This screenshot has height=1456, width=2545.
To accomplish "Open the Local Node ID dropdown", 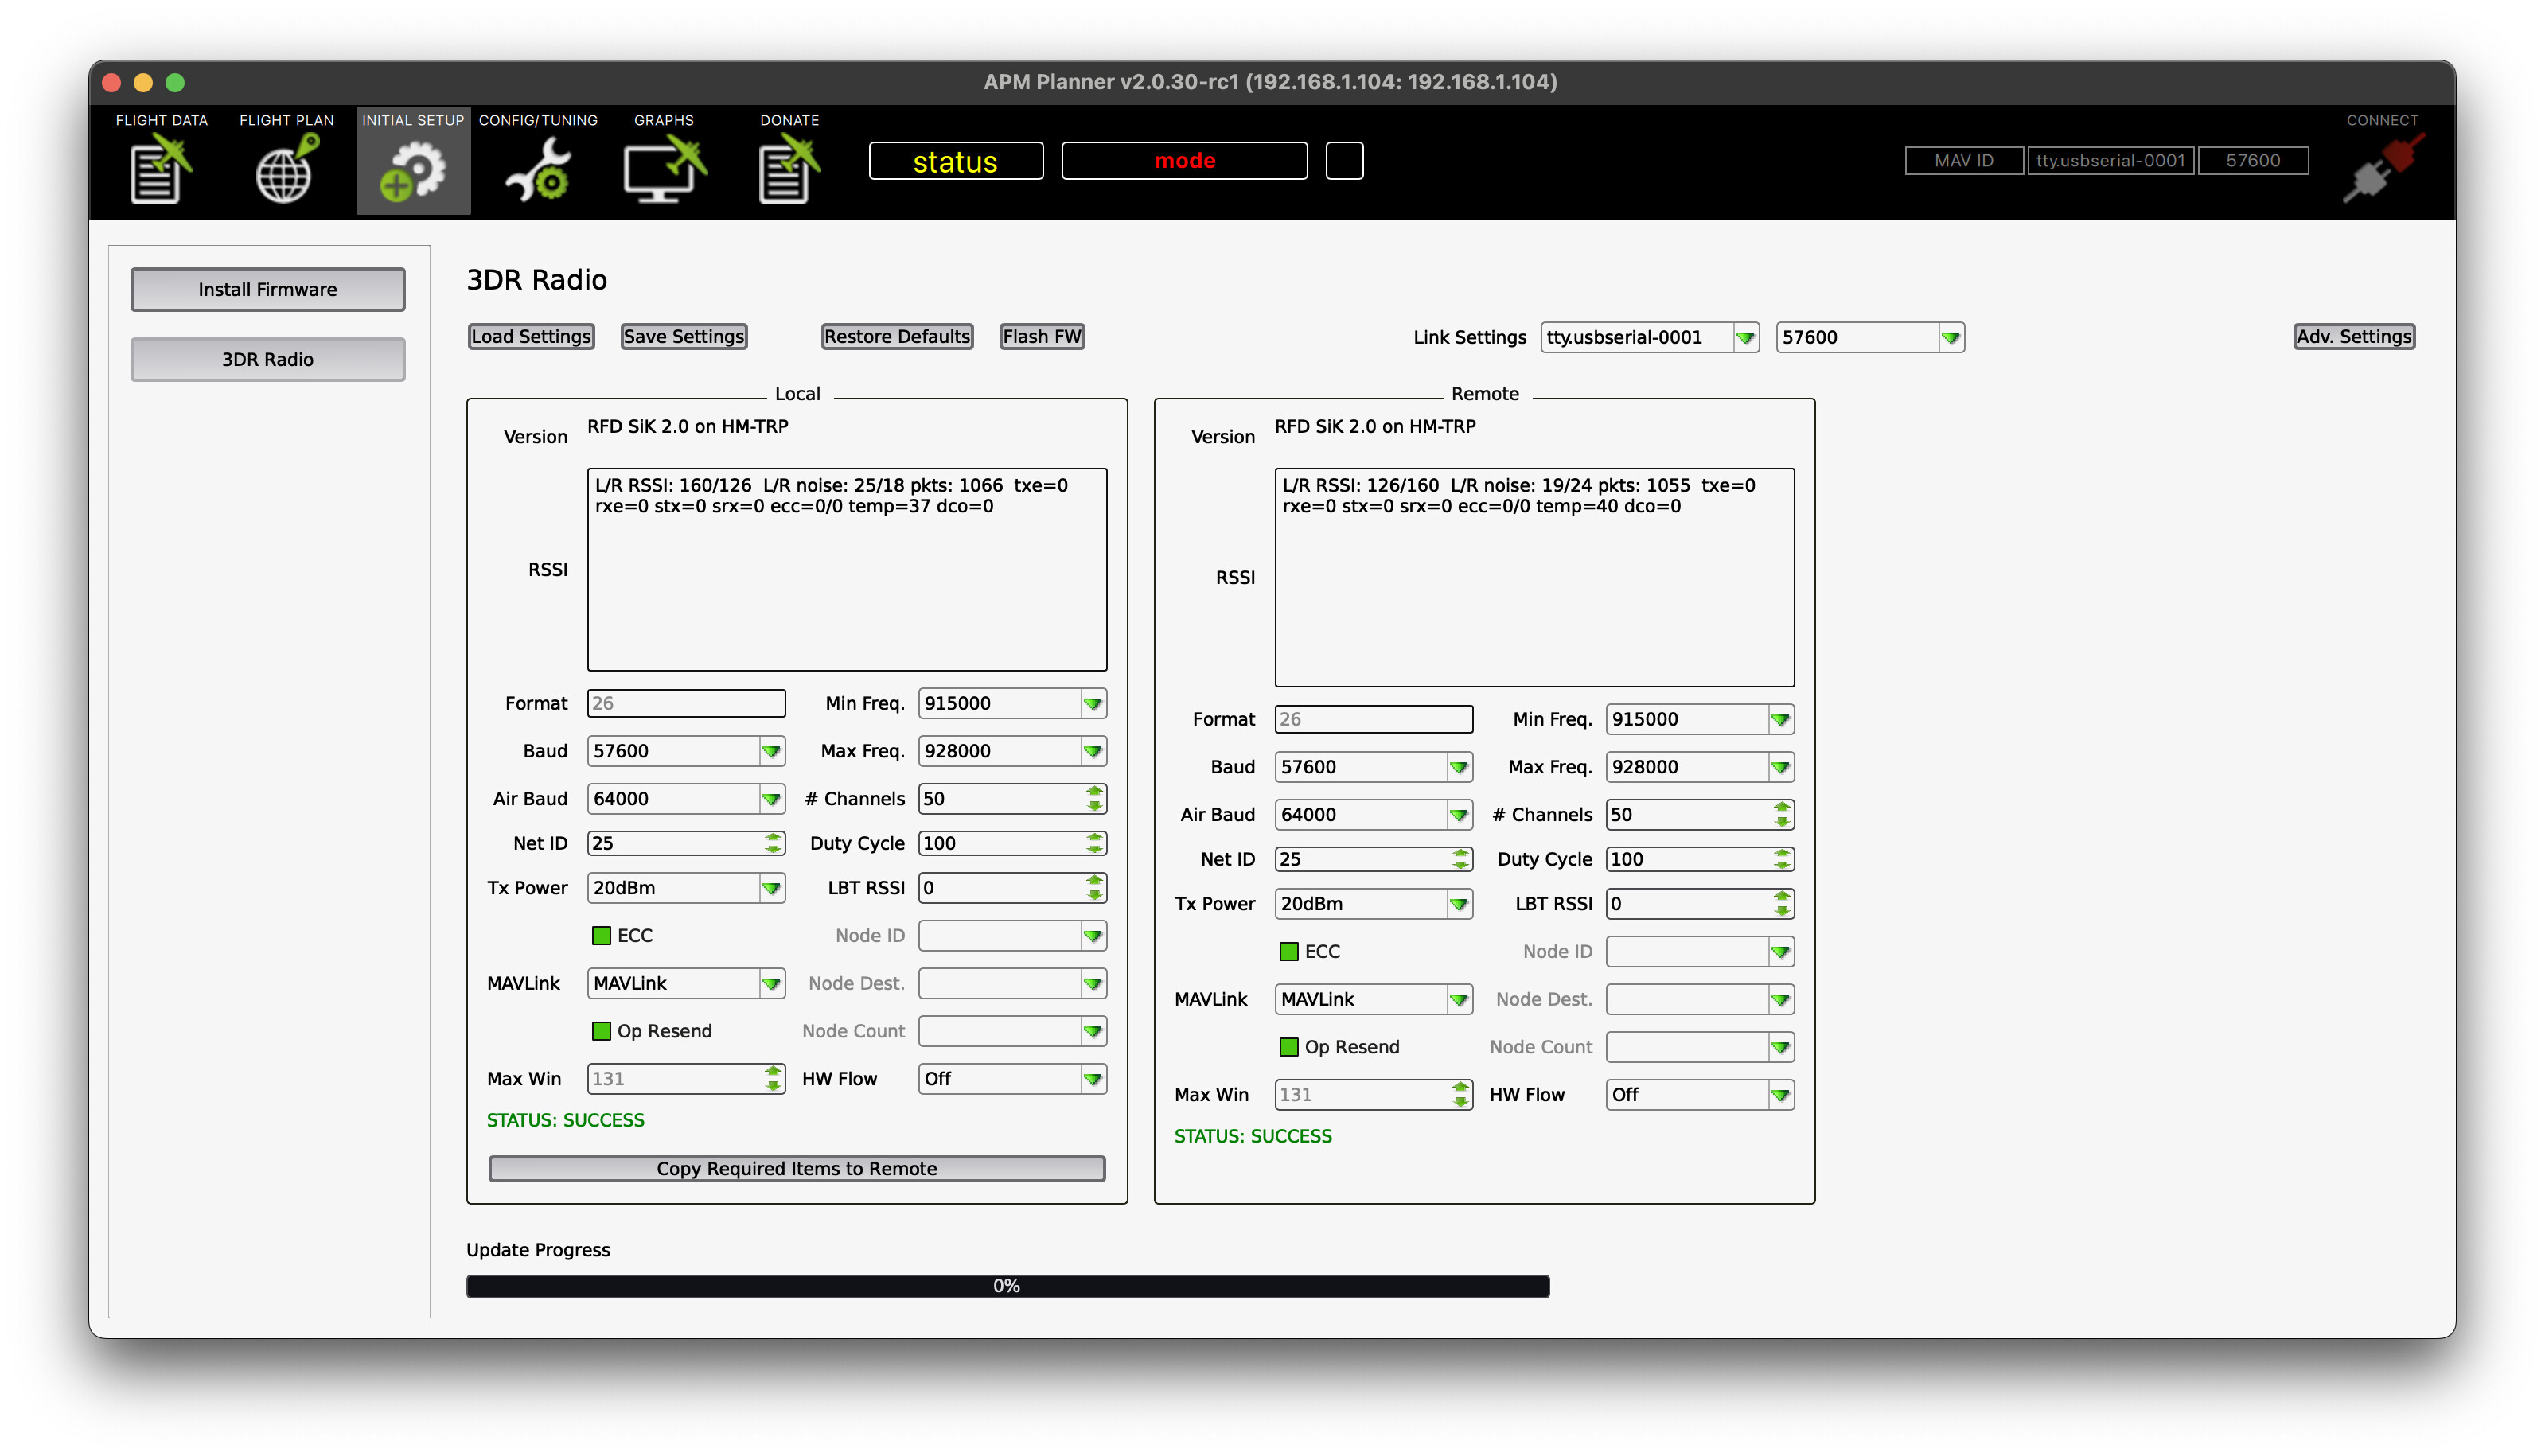I will (1013, 936).
